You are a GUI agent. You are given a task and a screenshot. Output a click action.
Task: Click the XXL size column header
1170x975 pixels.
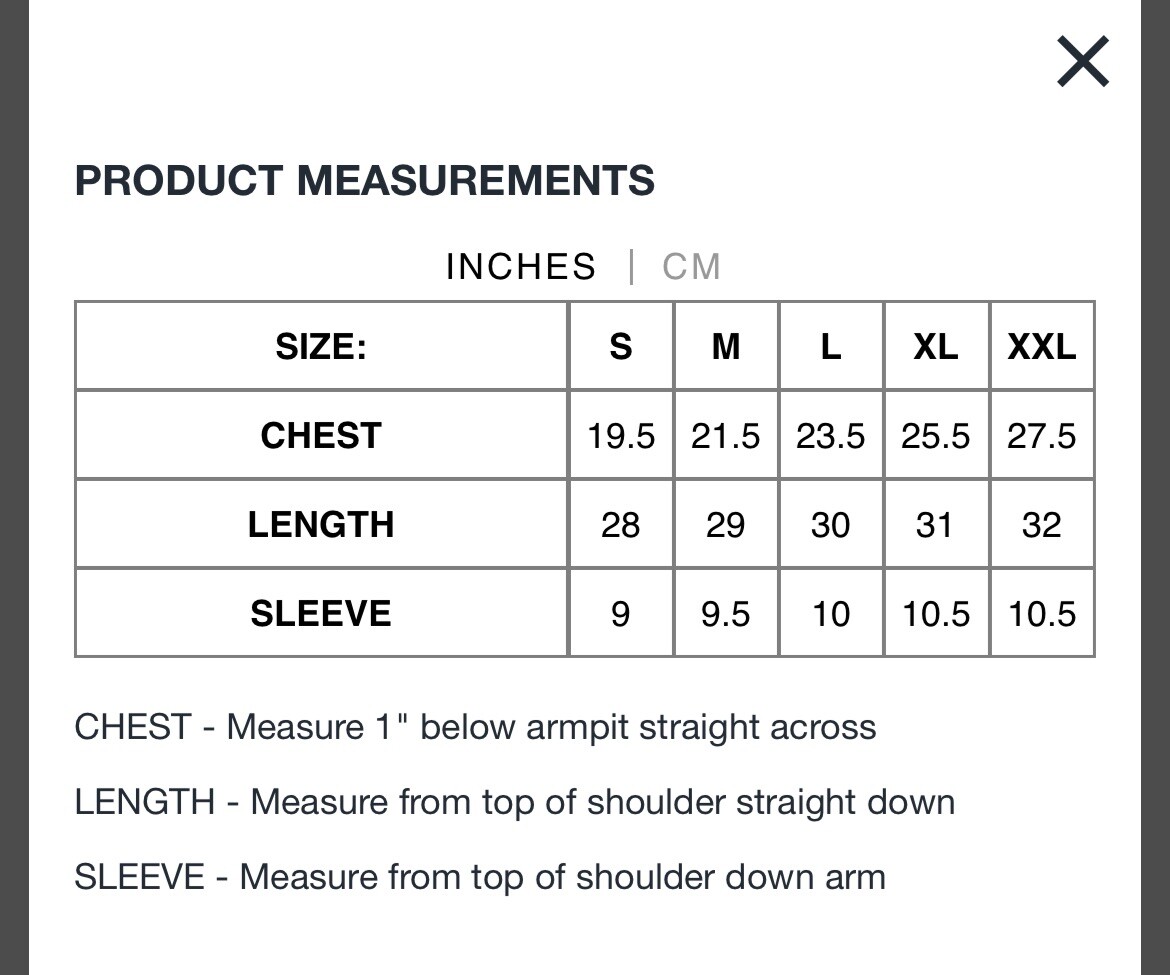click(1042, 347)
